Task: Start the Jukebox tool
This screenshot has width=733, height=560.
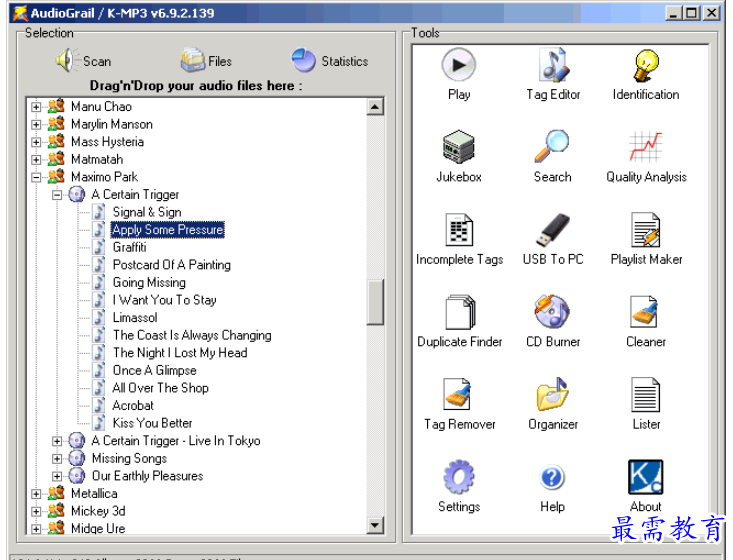Action: coord(459,157)
